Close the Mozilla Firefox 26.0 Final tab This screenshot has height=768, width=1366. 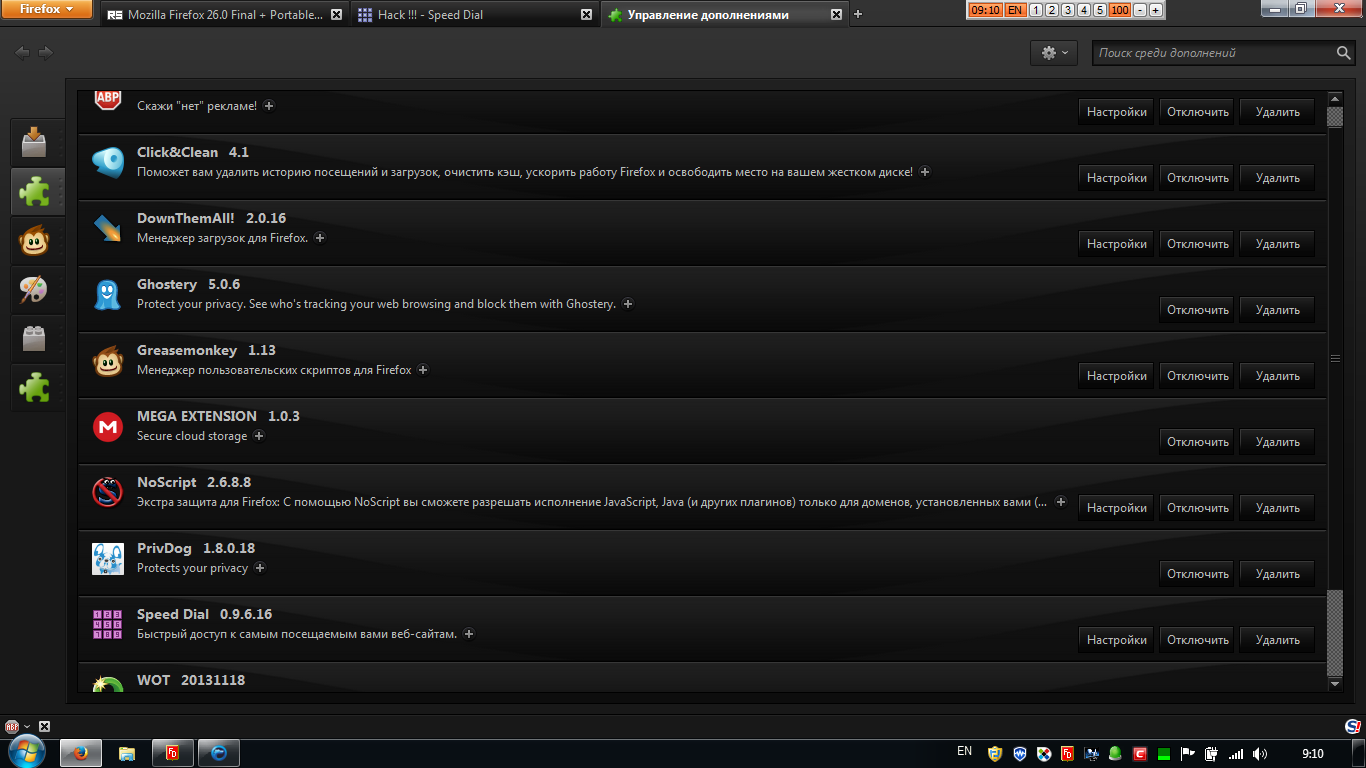click(x=336, y=15)
